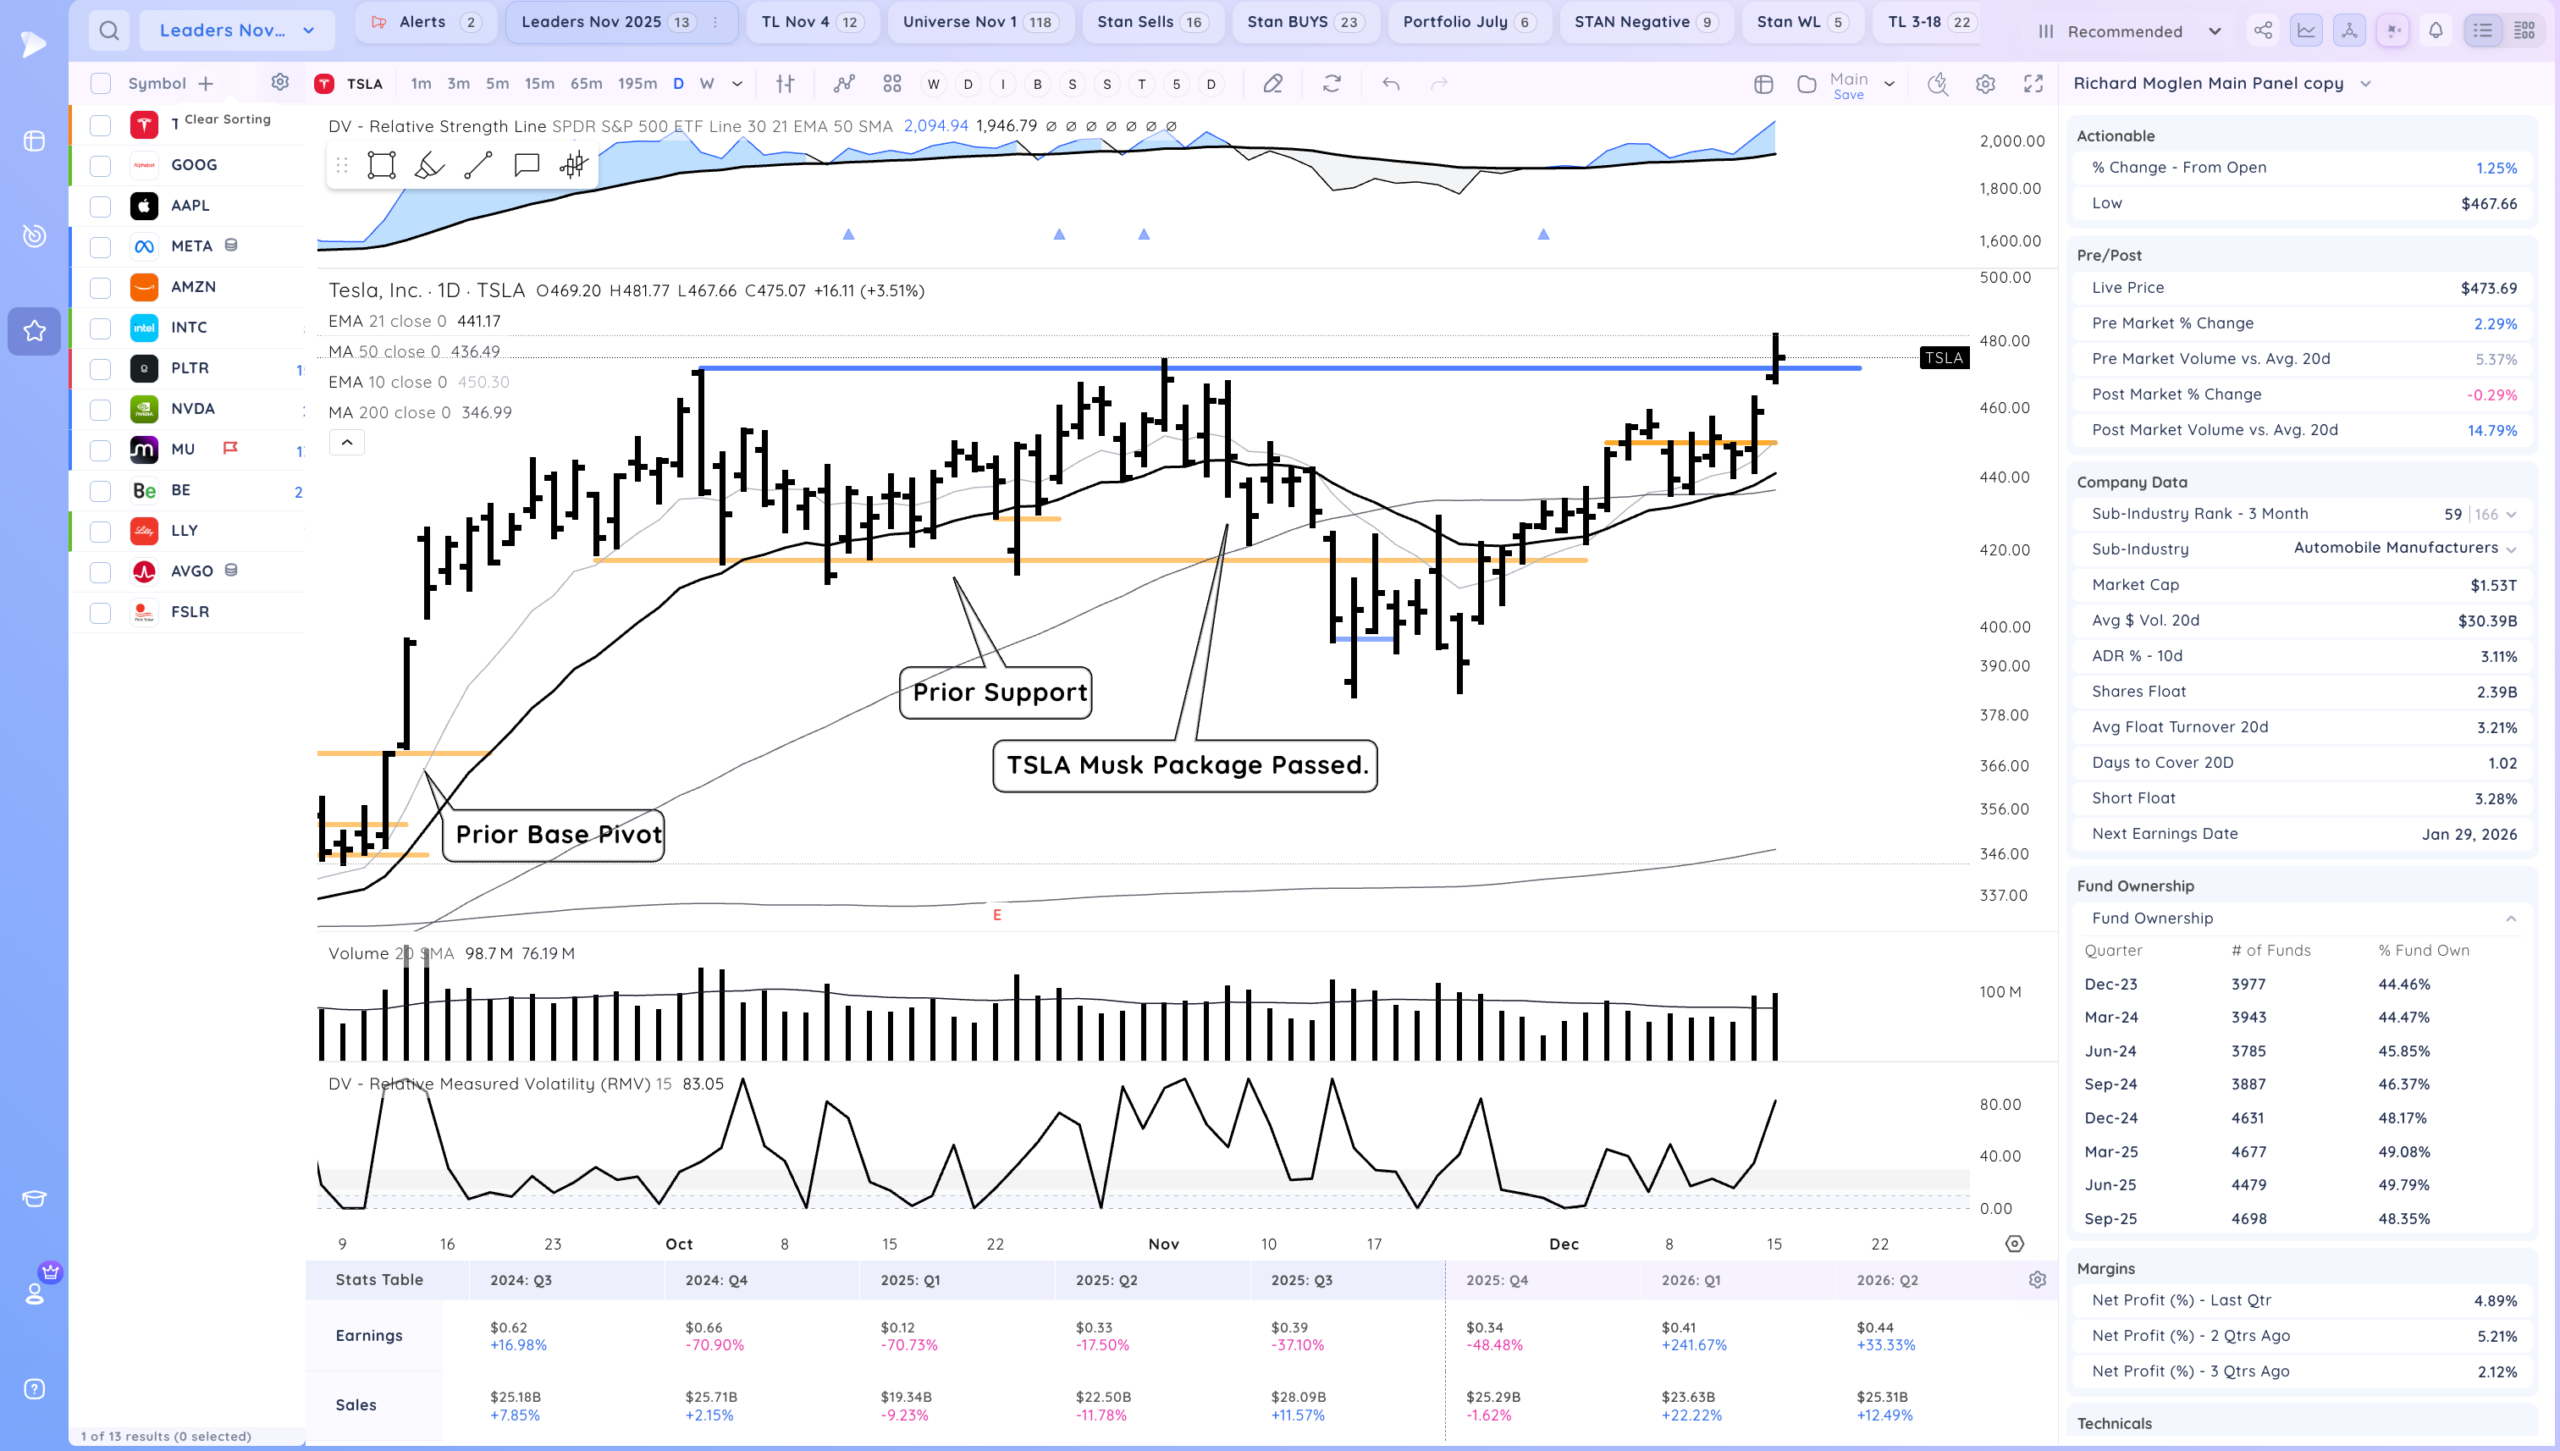The image size is (2560, 1451).
Task: Enter fullscreen chart mode
Action: (x=2033, y=84)
